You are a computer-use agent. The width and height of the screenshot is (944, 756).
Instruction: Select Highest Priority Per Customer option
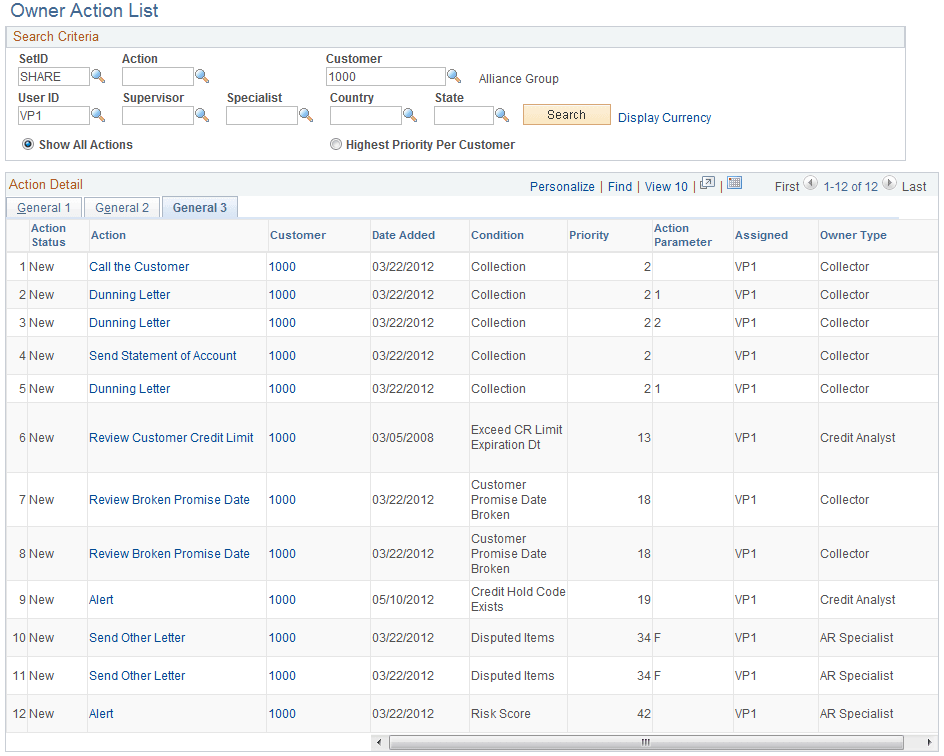click(x=336, y=144)
